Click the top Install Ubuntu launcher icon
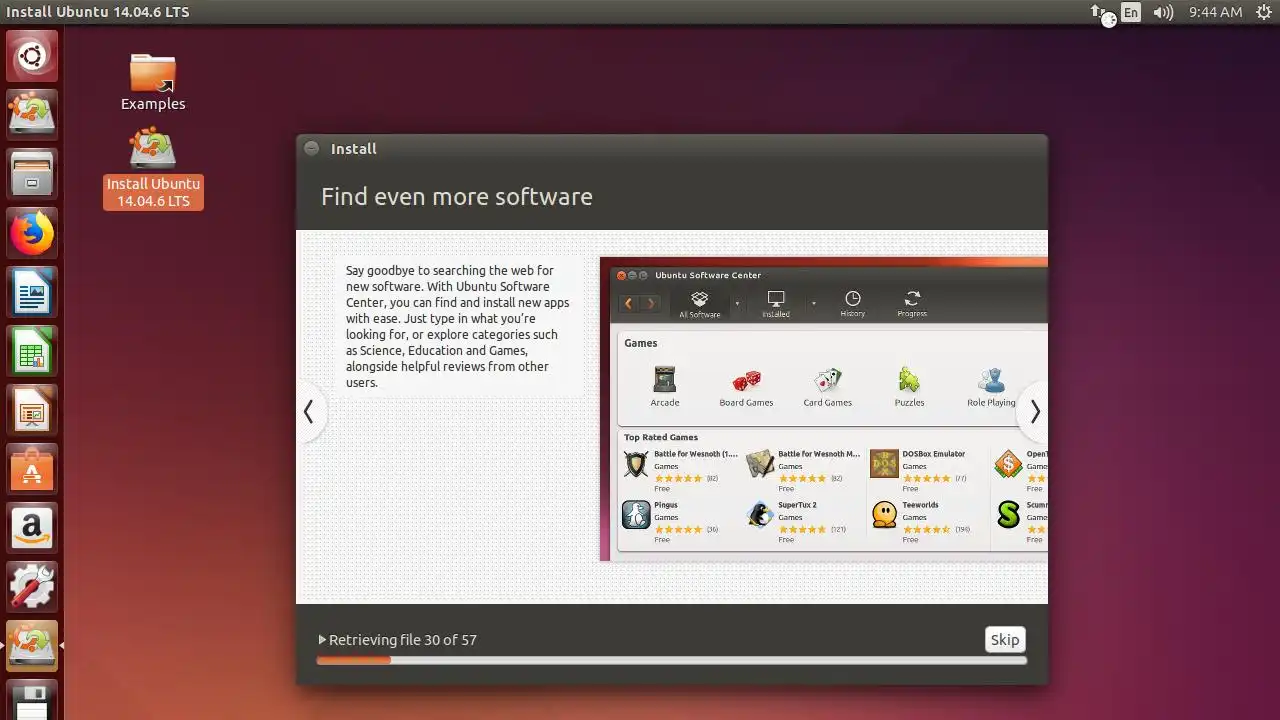The image size is (1280, 720). coord(32,115)
